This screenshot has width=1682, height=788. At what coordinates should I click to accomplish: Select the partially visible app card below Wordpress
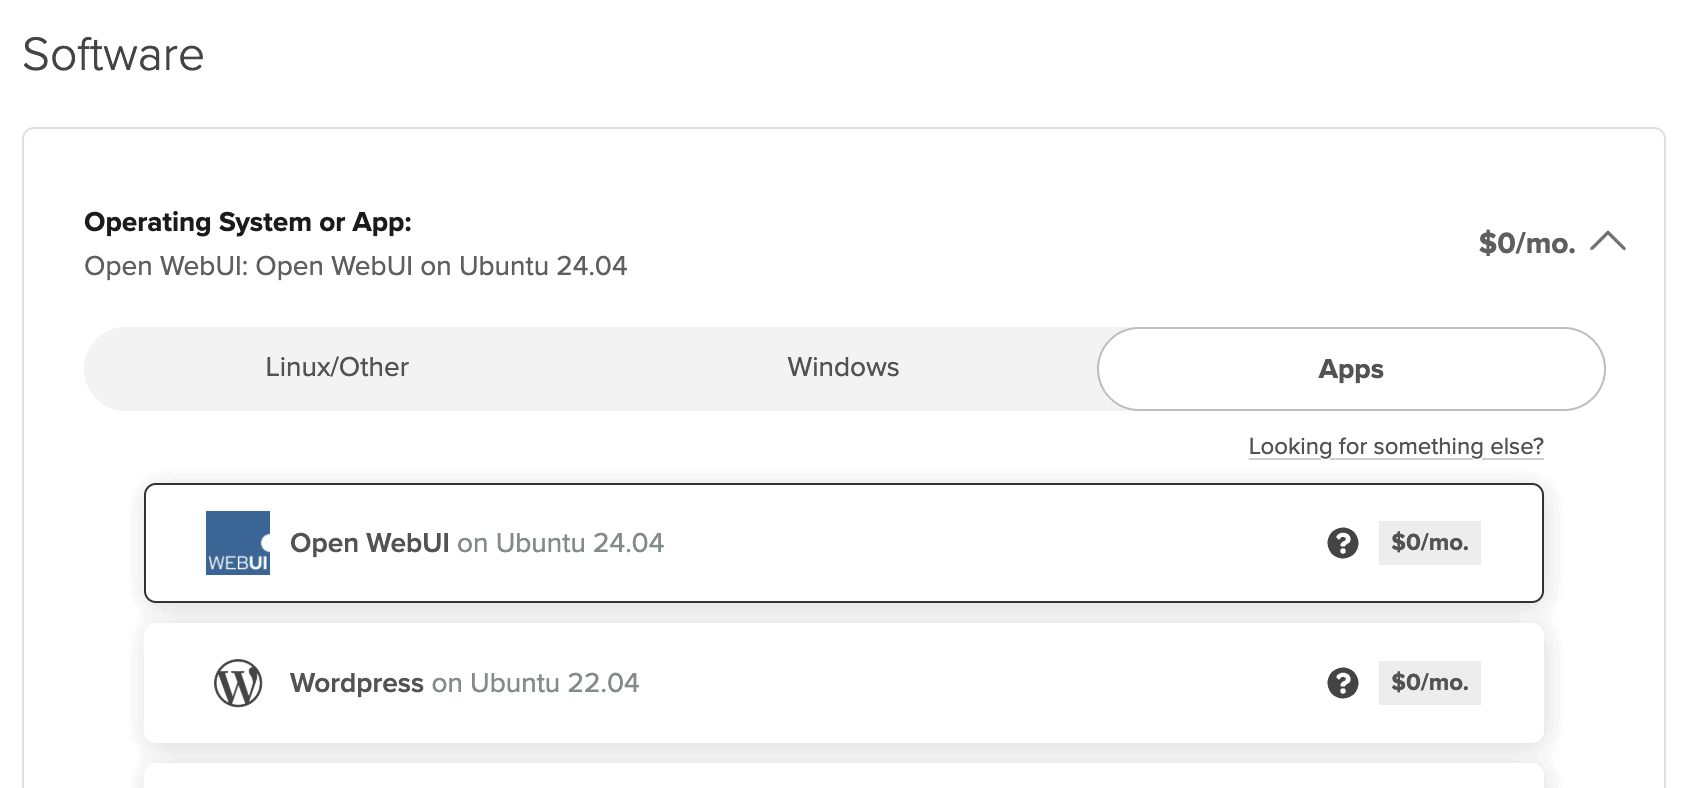point(843,776)
